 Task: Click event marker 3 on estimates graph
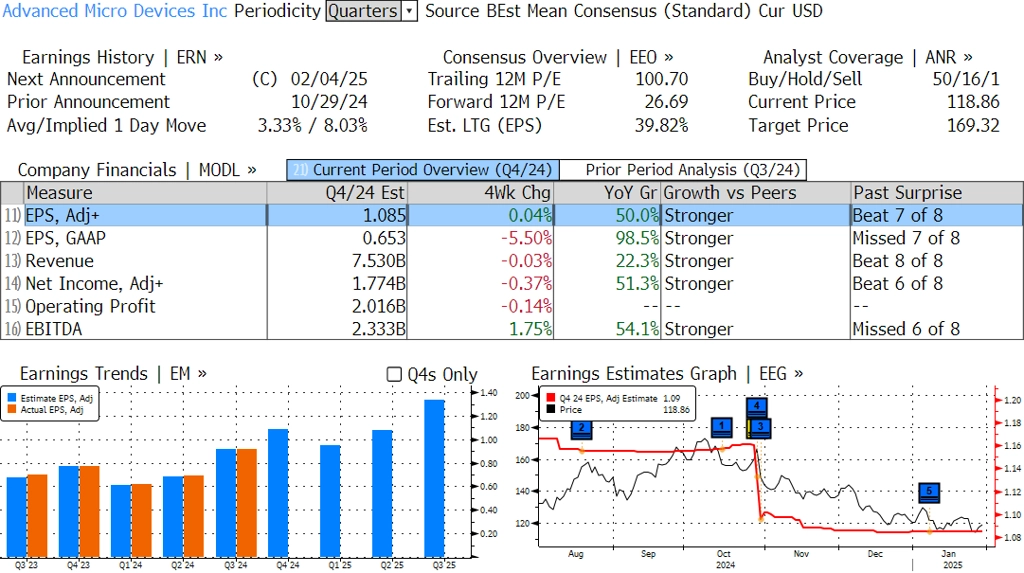[760, 428]
